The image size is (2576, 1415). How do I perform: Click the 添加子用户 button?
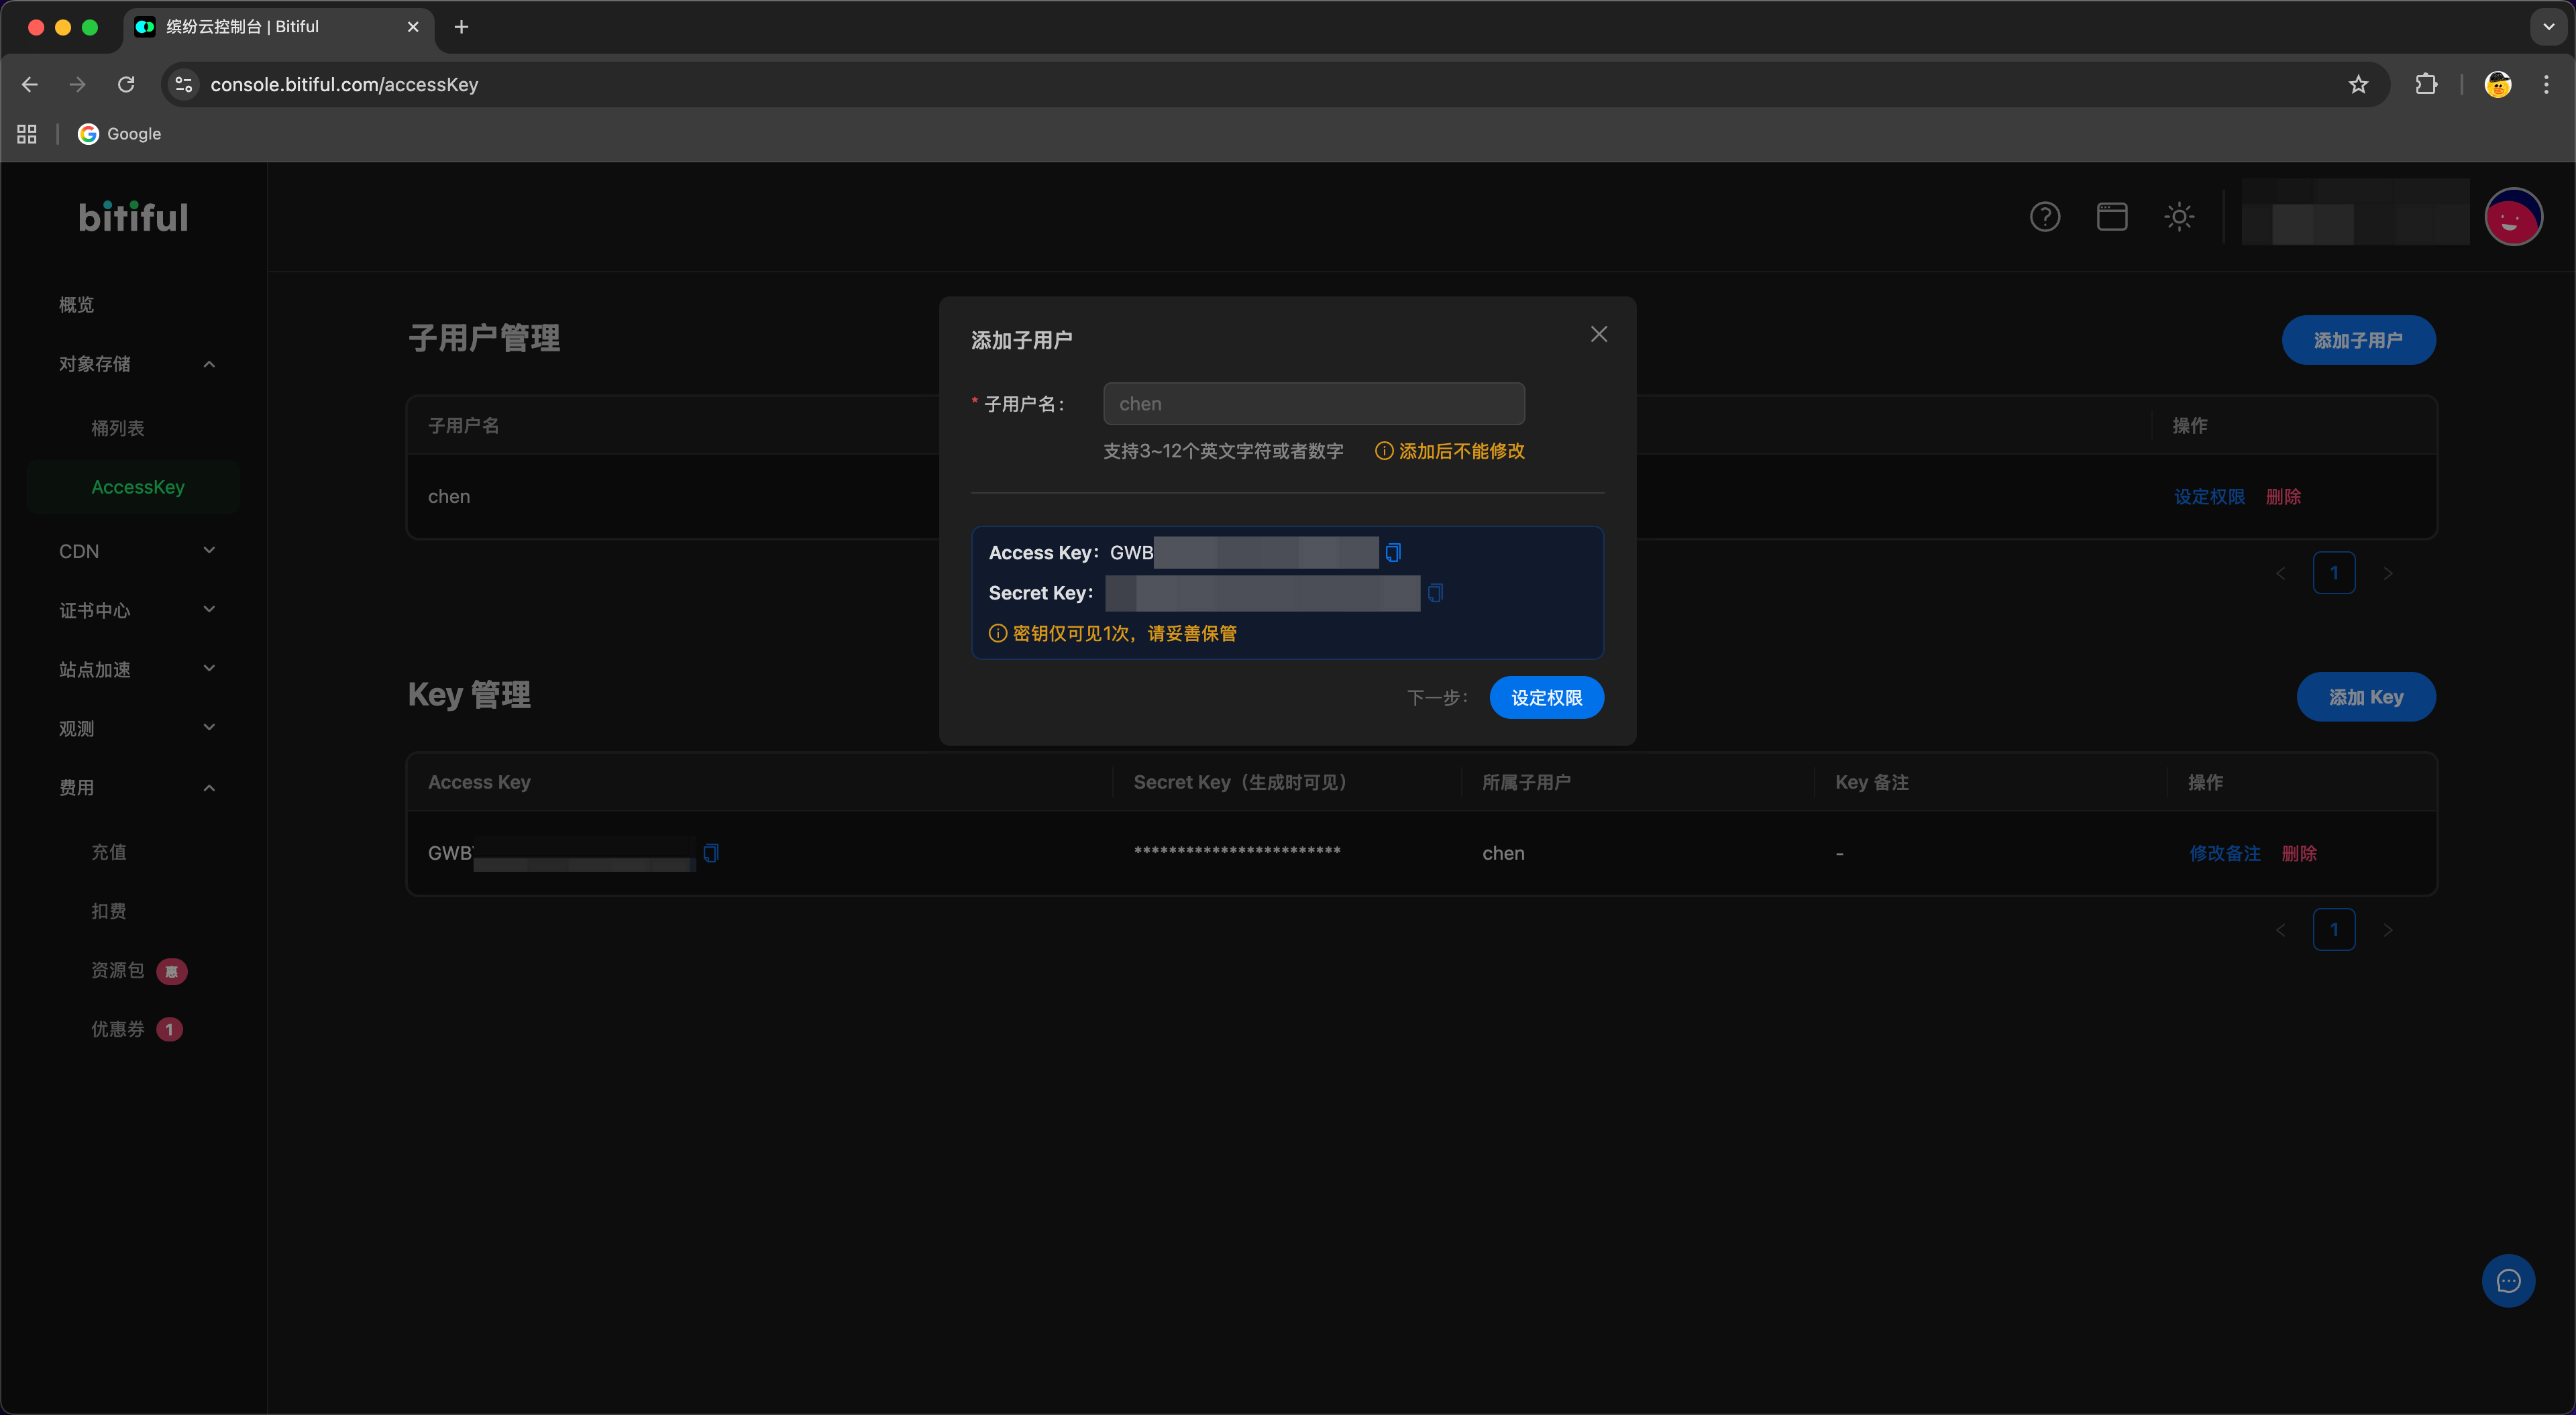(x=2358, y=340)
